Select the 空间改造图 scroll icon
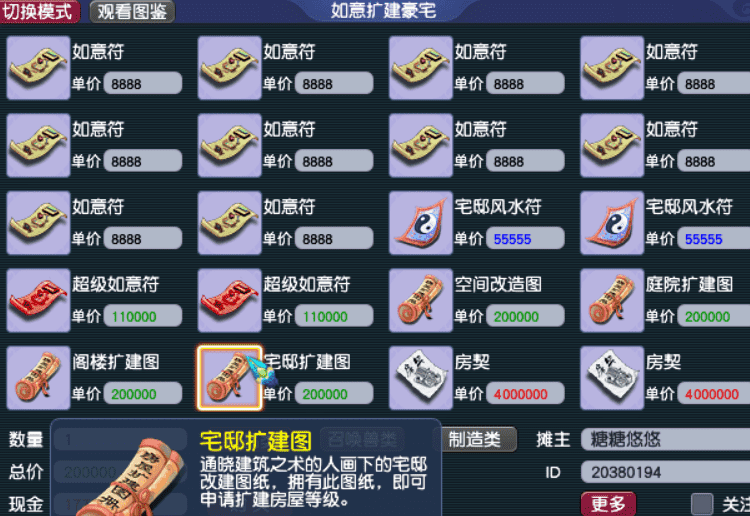Image resolution: width=750 pixels, height=516 pixels. pyautogui.click(x=421, y=300)
